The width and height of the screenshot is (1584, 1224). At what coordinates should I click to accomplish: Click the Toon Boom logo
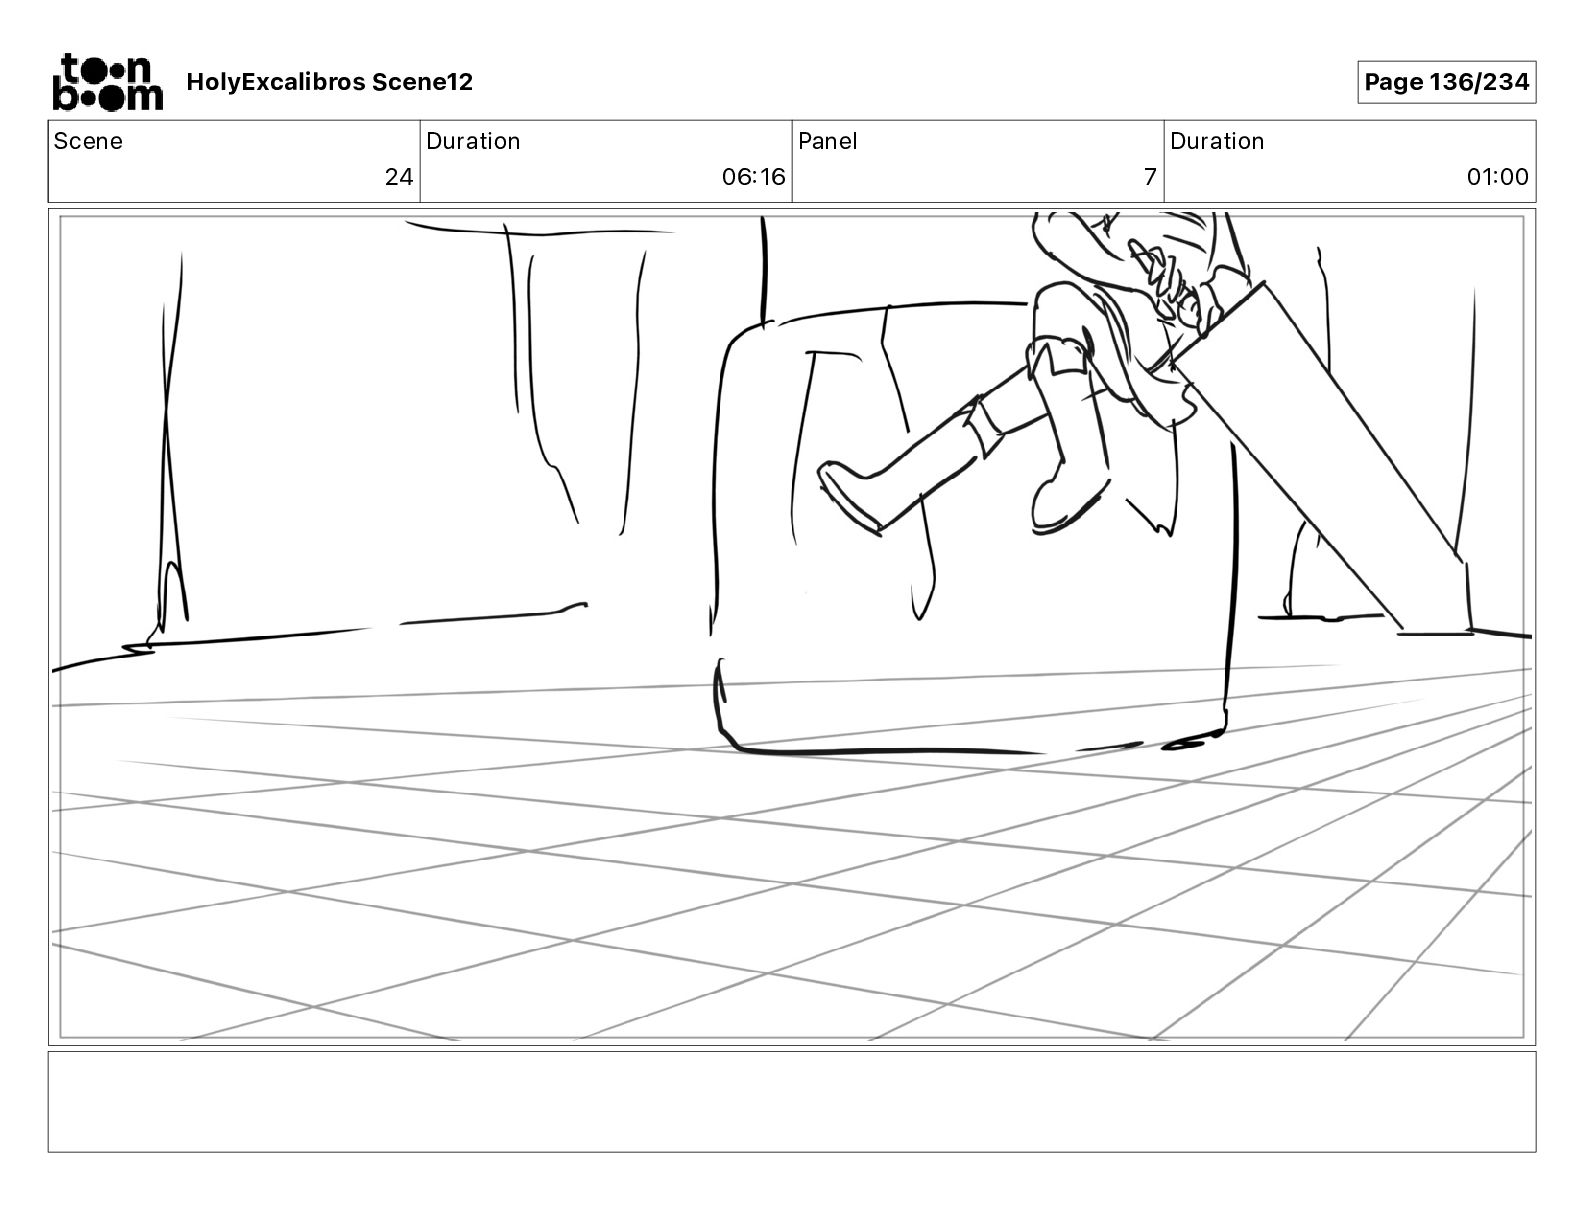pyautogui.click(x=107, y=81)
